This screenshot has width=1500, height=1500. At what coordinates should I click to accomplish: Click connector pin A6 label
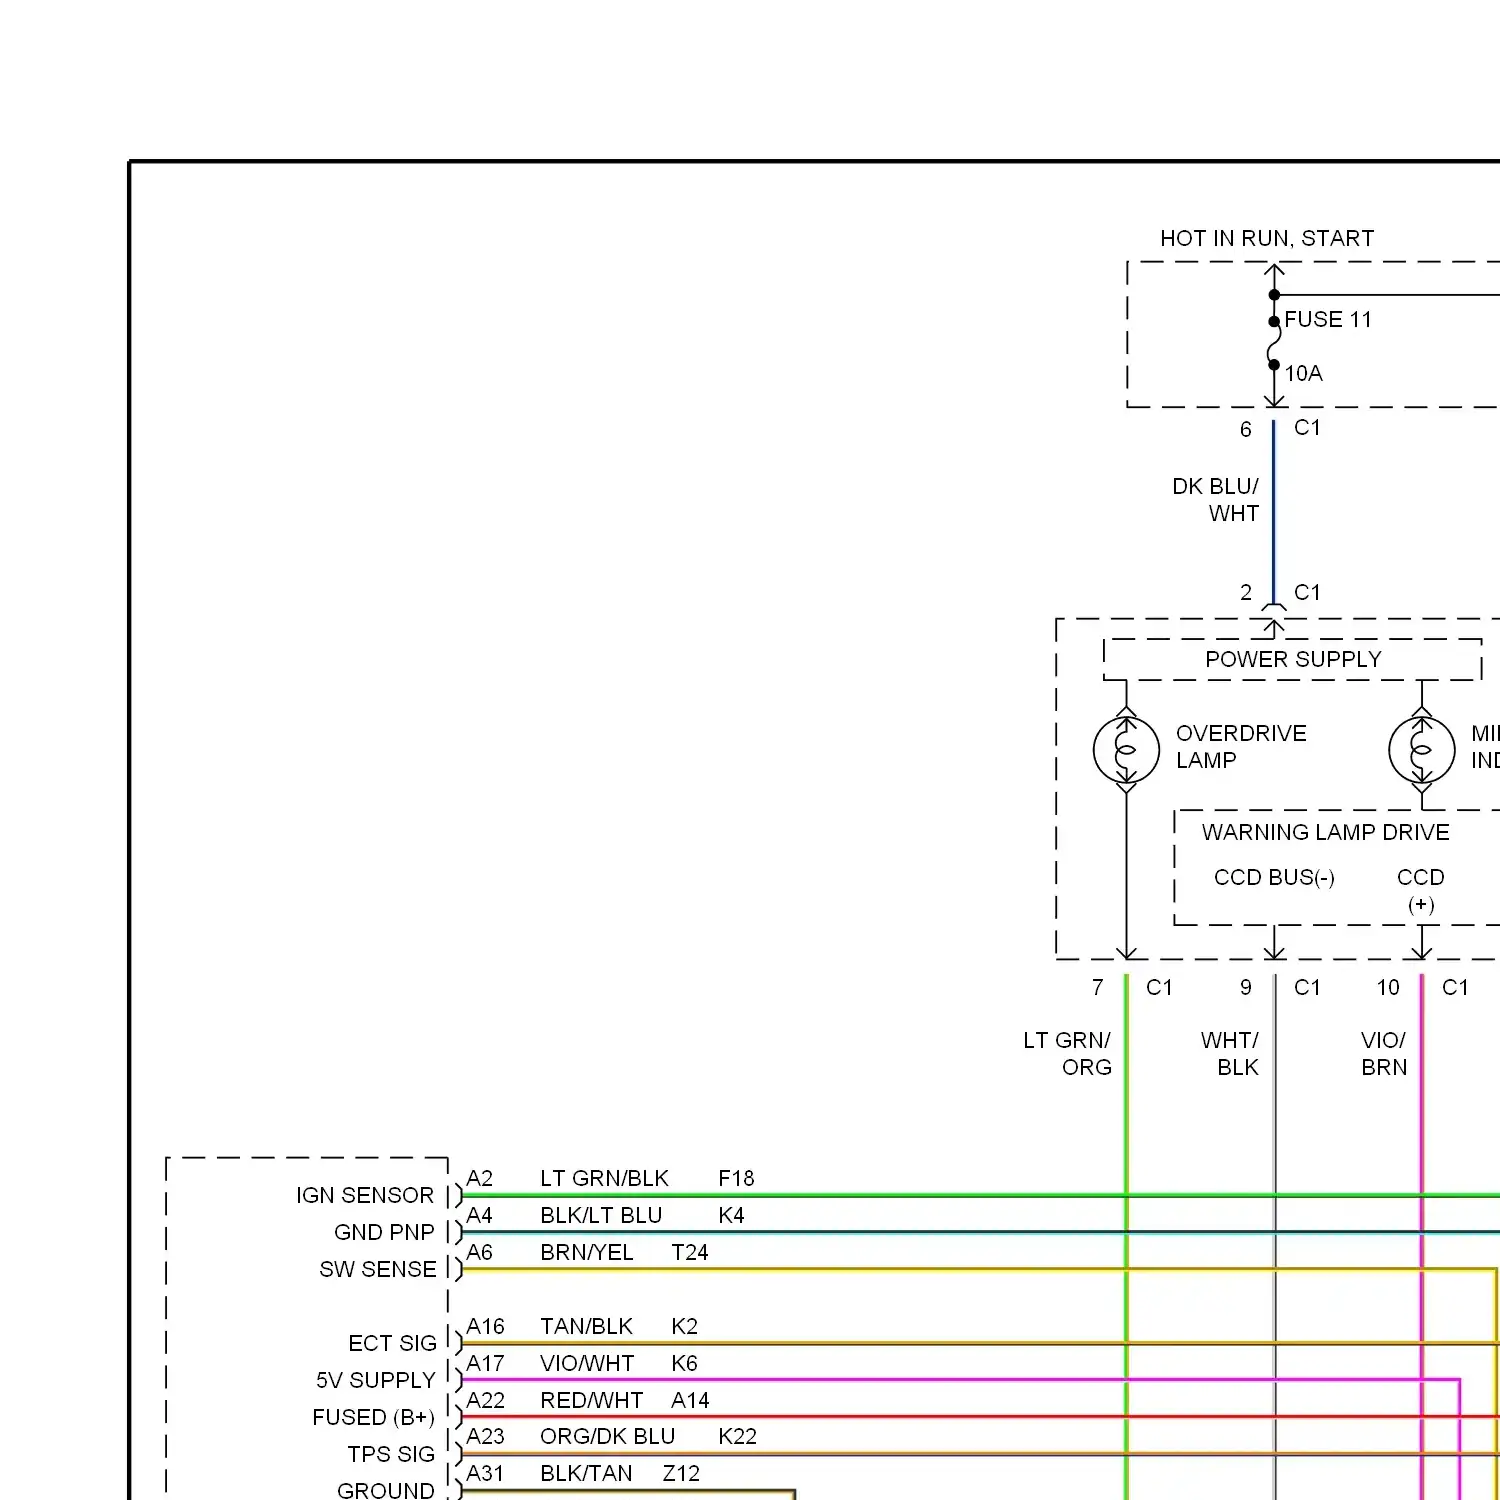479,1253
